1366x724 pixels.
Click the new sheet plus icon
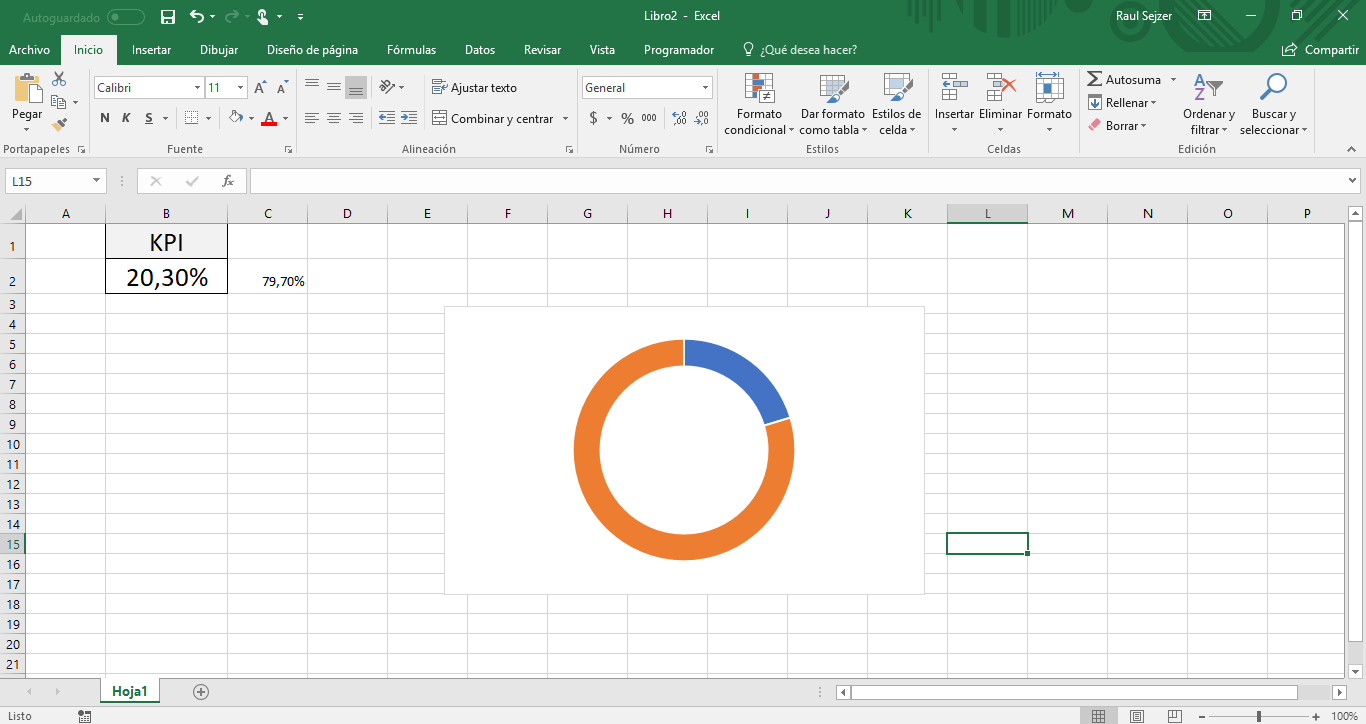[x=200, y=691]
